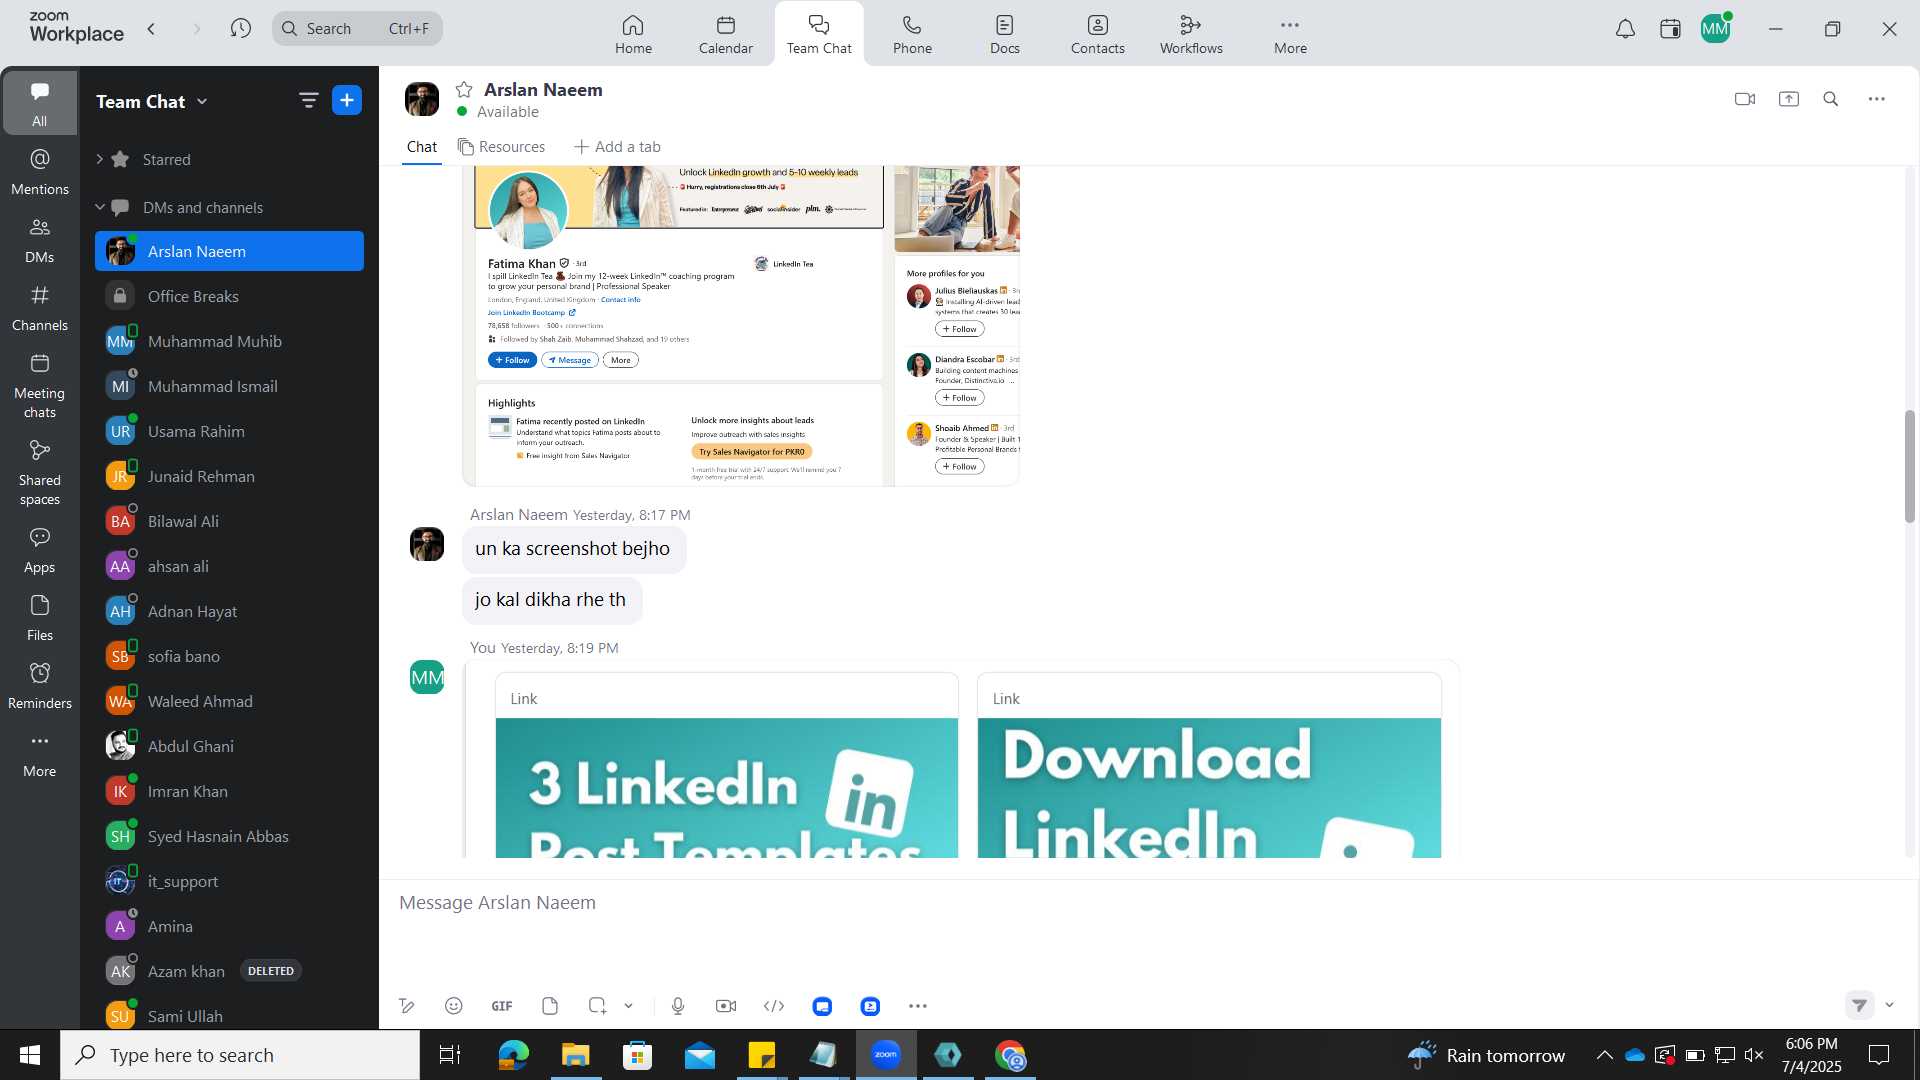This screenshot has width=1920, height=1080.
Task: Open the sidebar More menu
Action: (x=40, y=754)
